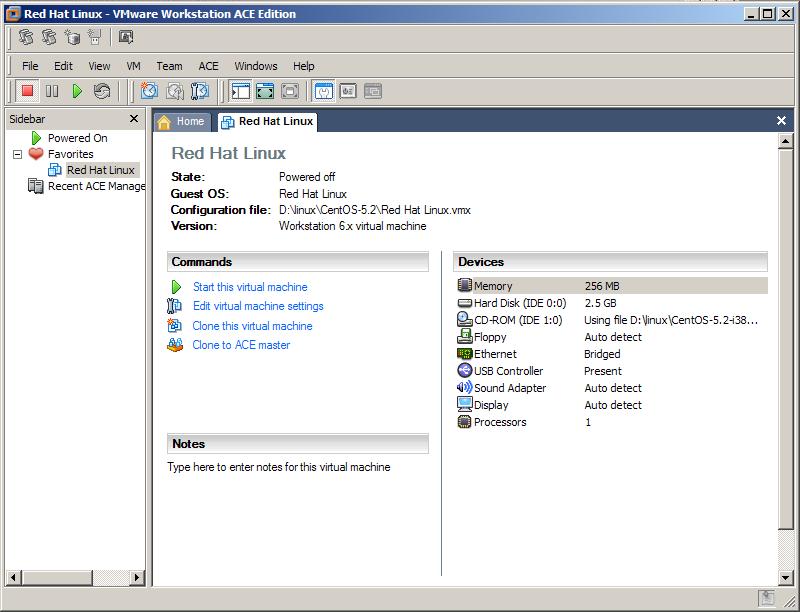Open the ACE menu
Viewport: 800px width, 612px height.
click(x=208, y=66)
